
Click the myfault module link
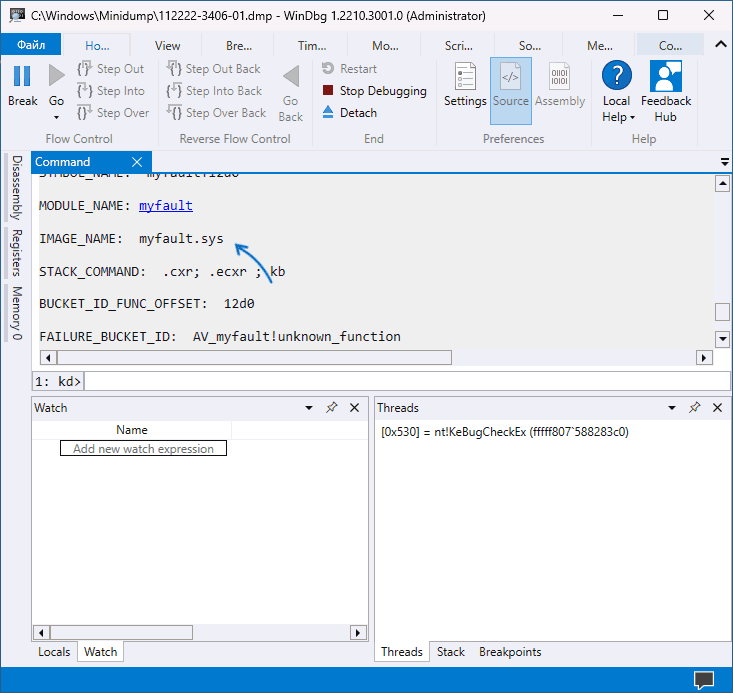[165, 206]
